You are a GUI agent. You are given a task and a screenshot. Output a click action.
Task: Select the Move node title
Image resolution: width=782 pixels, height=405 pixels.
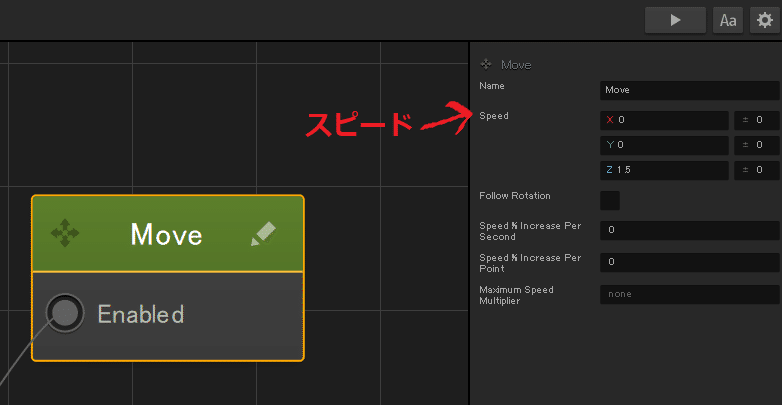click(166, 234)
